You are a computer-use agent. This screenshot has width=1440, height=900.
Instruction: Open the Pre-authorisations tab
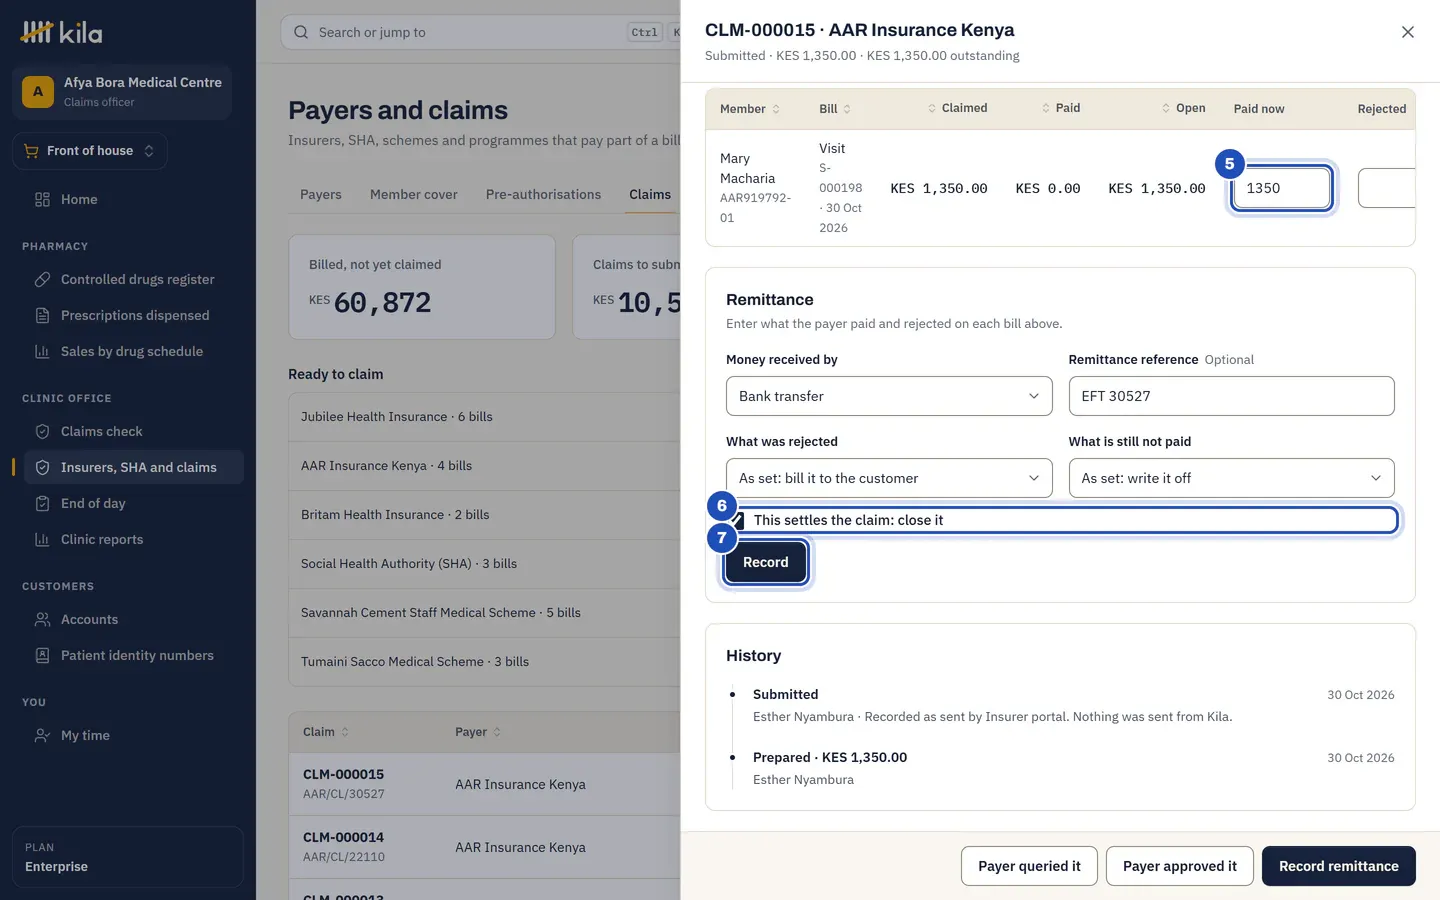pos(543,194)
